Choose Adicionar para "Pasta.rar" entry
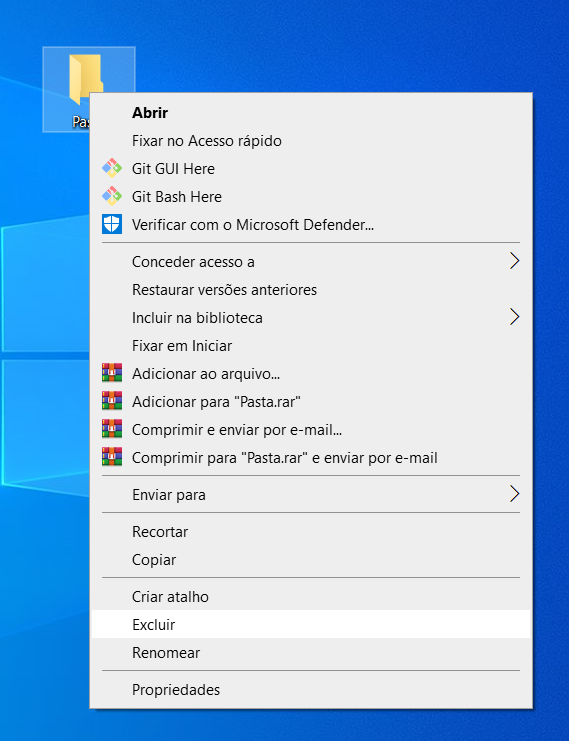Viewport: 572px width, 744px height. [x=311, y=401]
